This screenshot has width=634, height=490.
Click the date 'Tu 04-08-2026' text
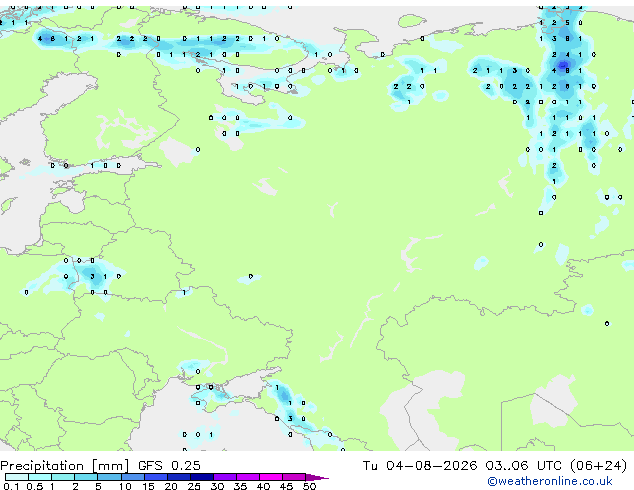[x=420, y=465]
